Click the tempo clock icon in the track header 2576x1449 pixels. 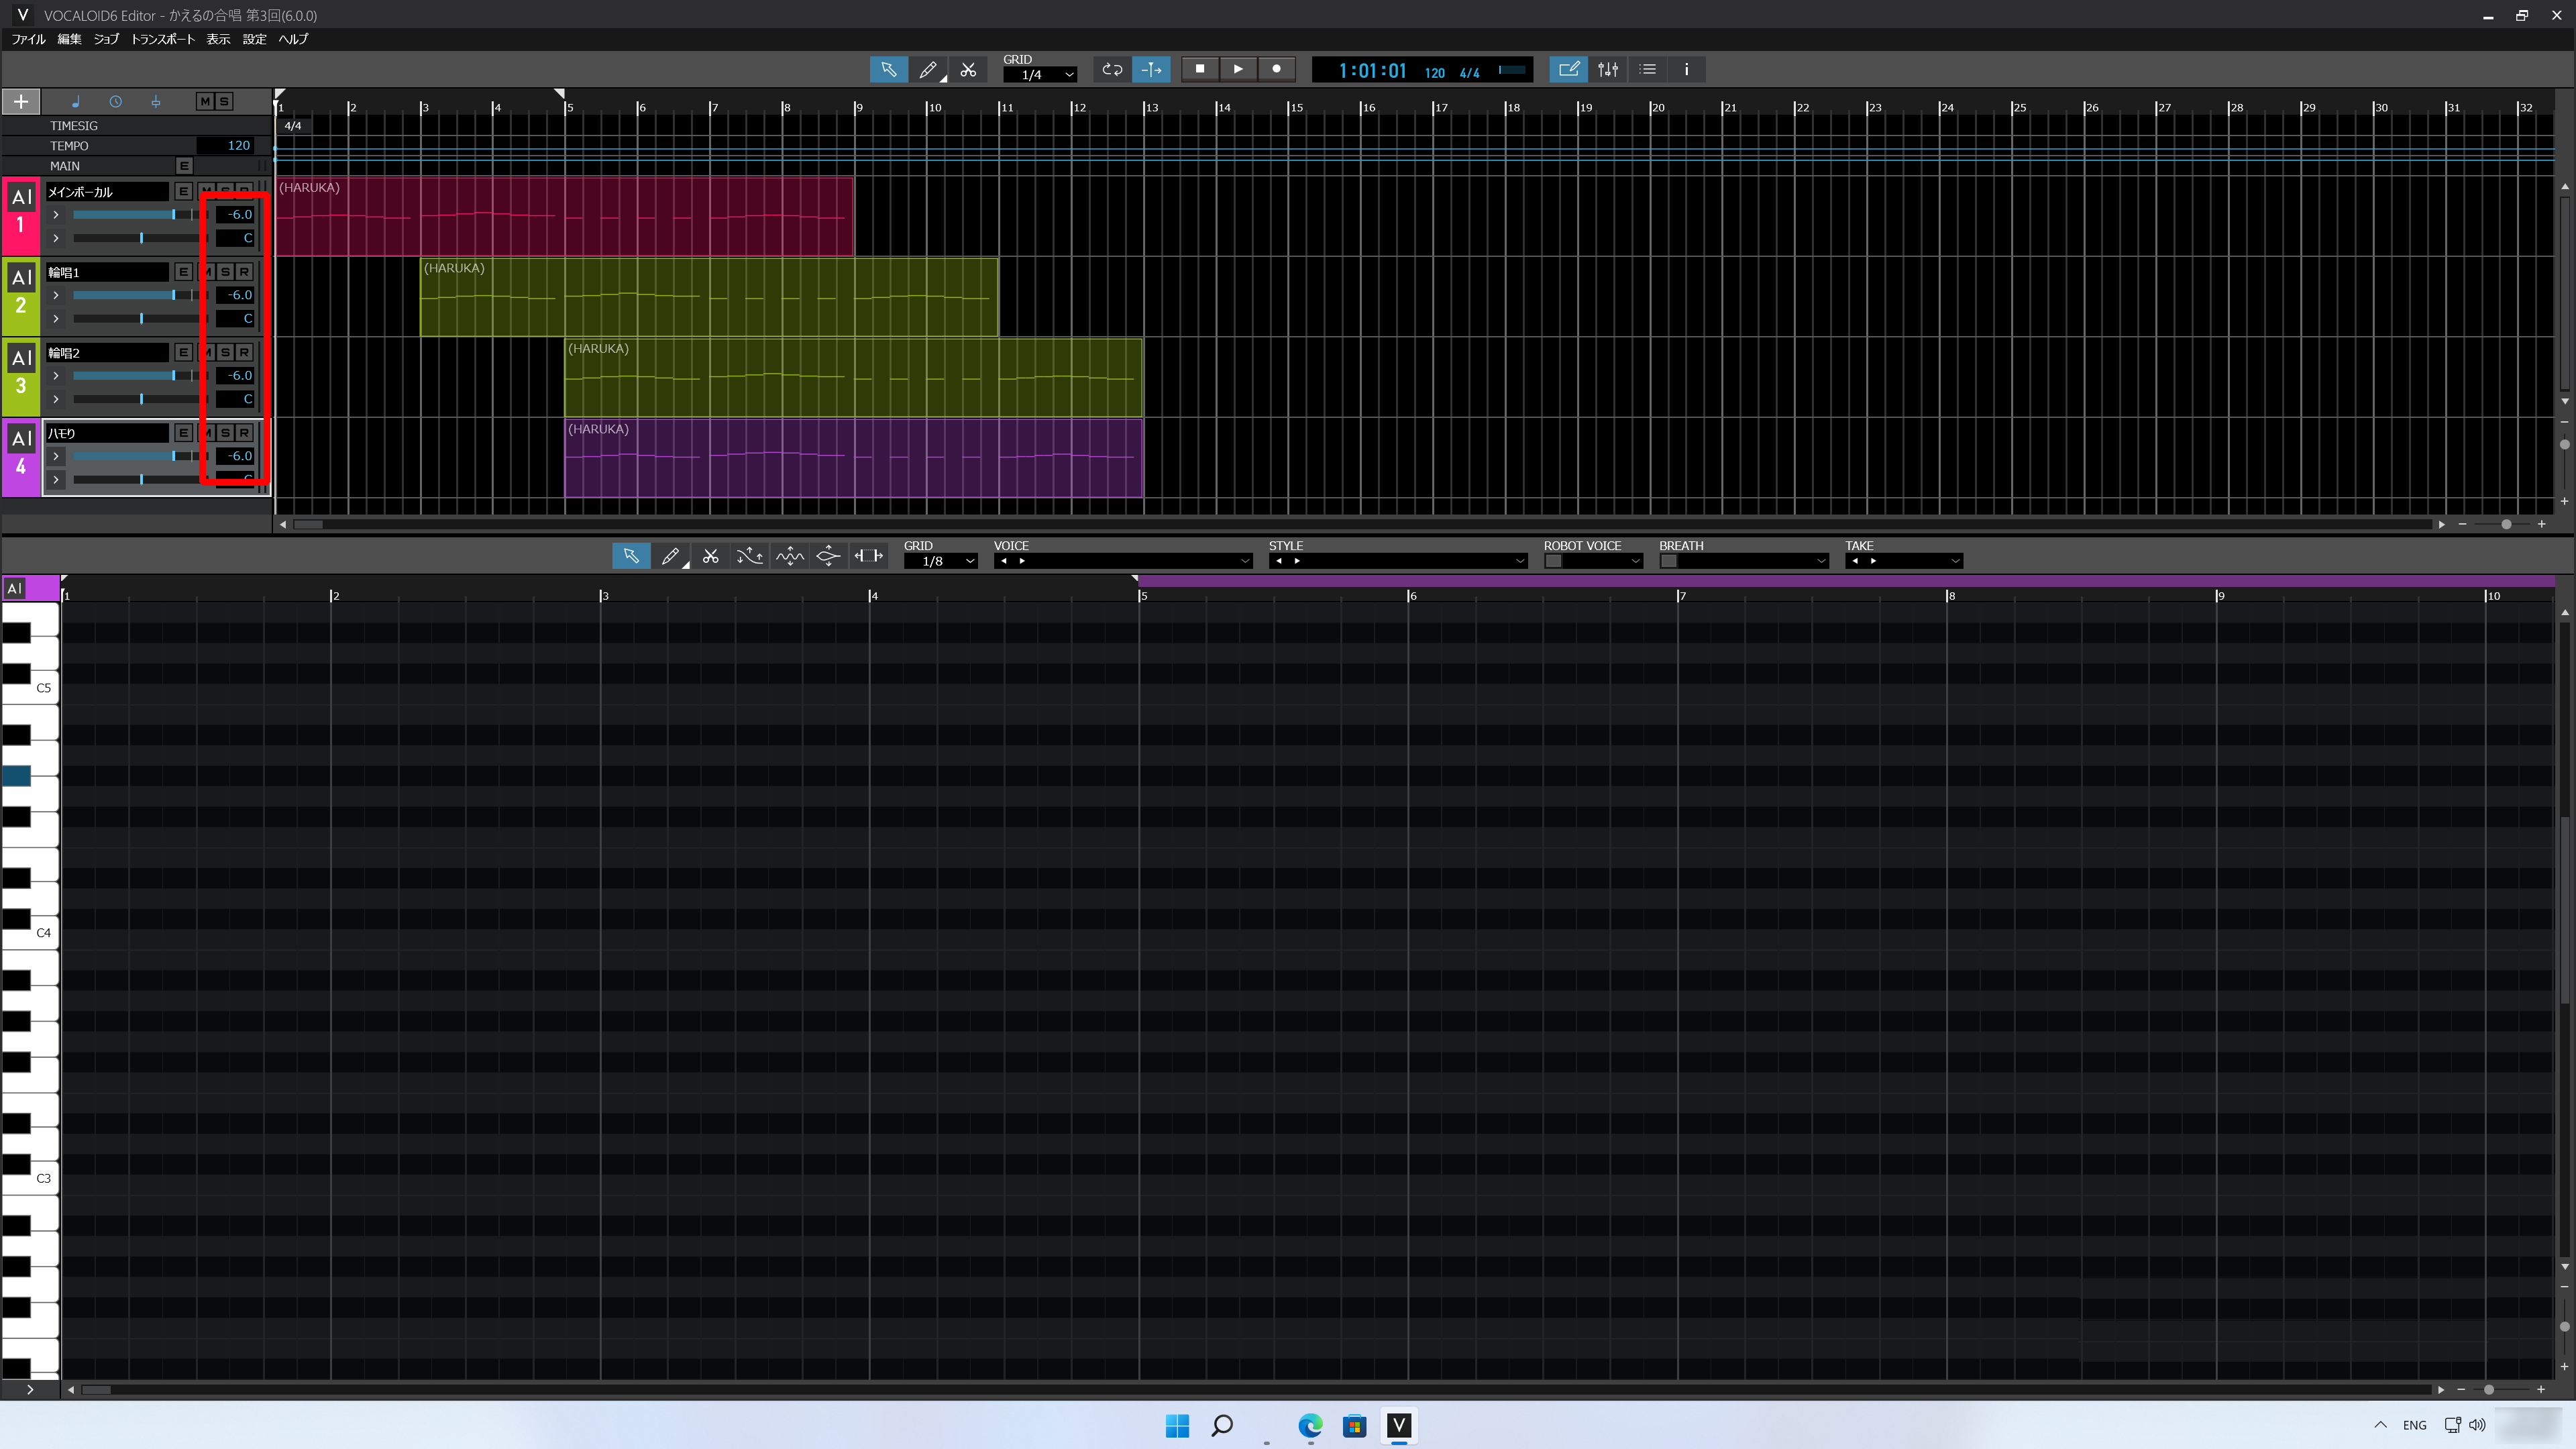pyautogui.click(x=115, y=101)
